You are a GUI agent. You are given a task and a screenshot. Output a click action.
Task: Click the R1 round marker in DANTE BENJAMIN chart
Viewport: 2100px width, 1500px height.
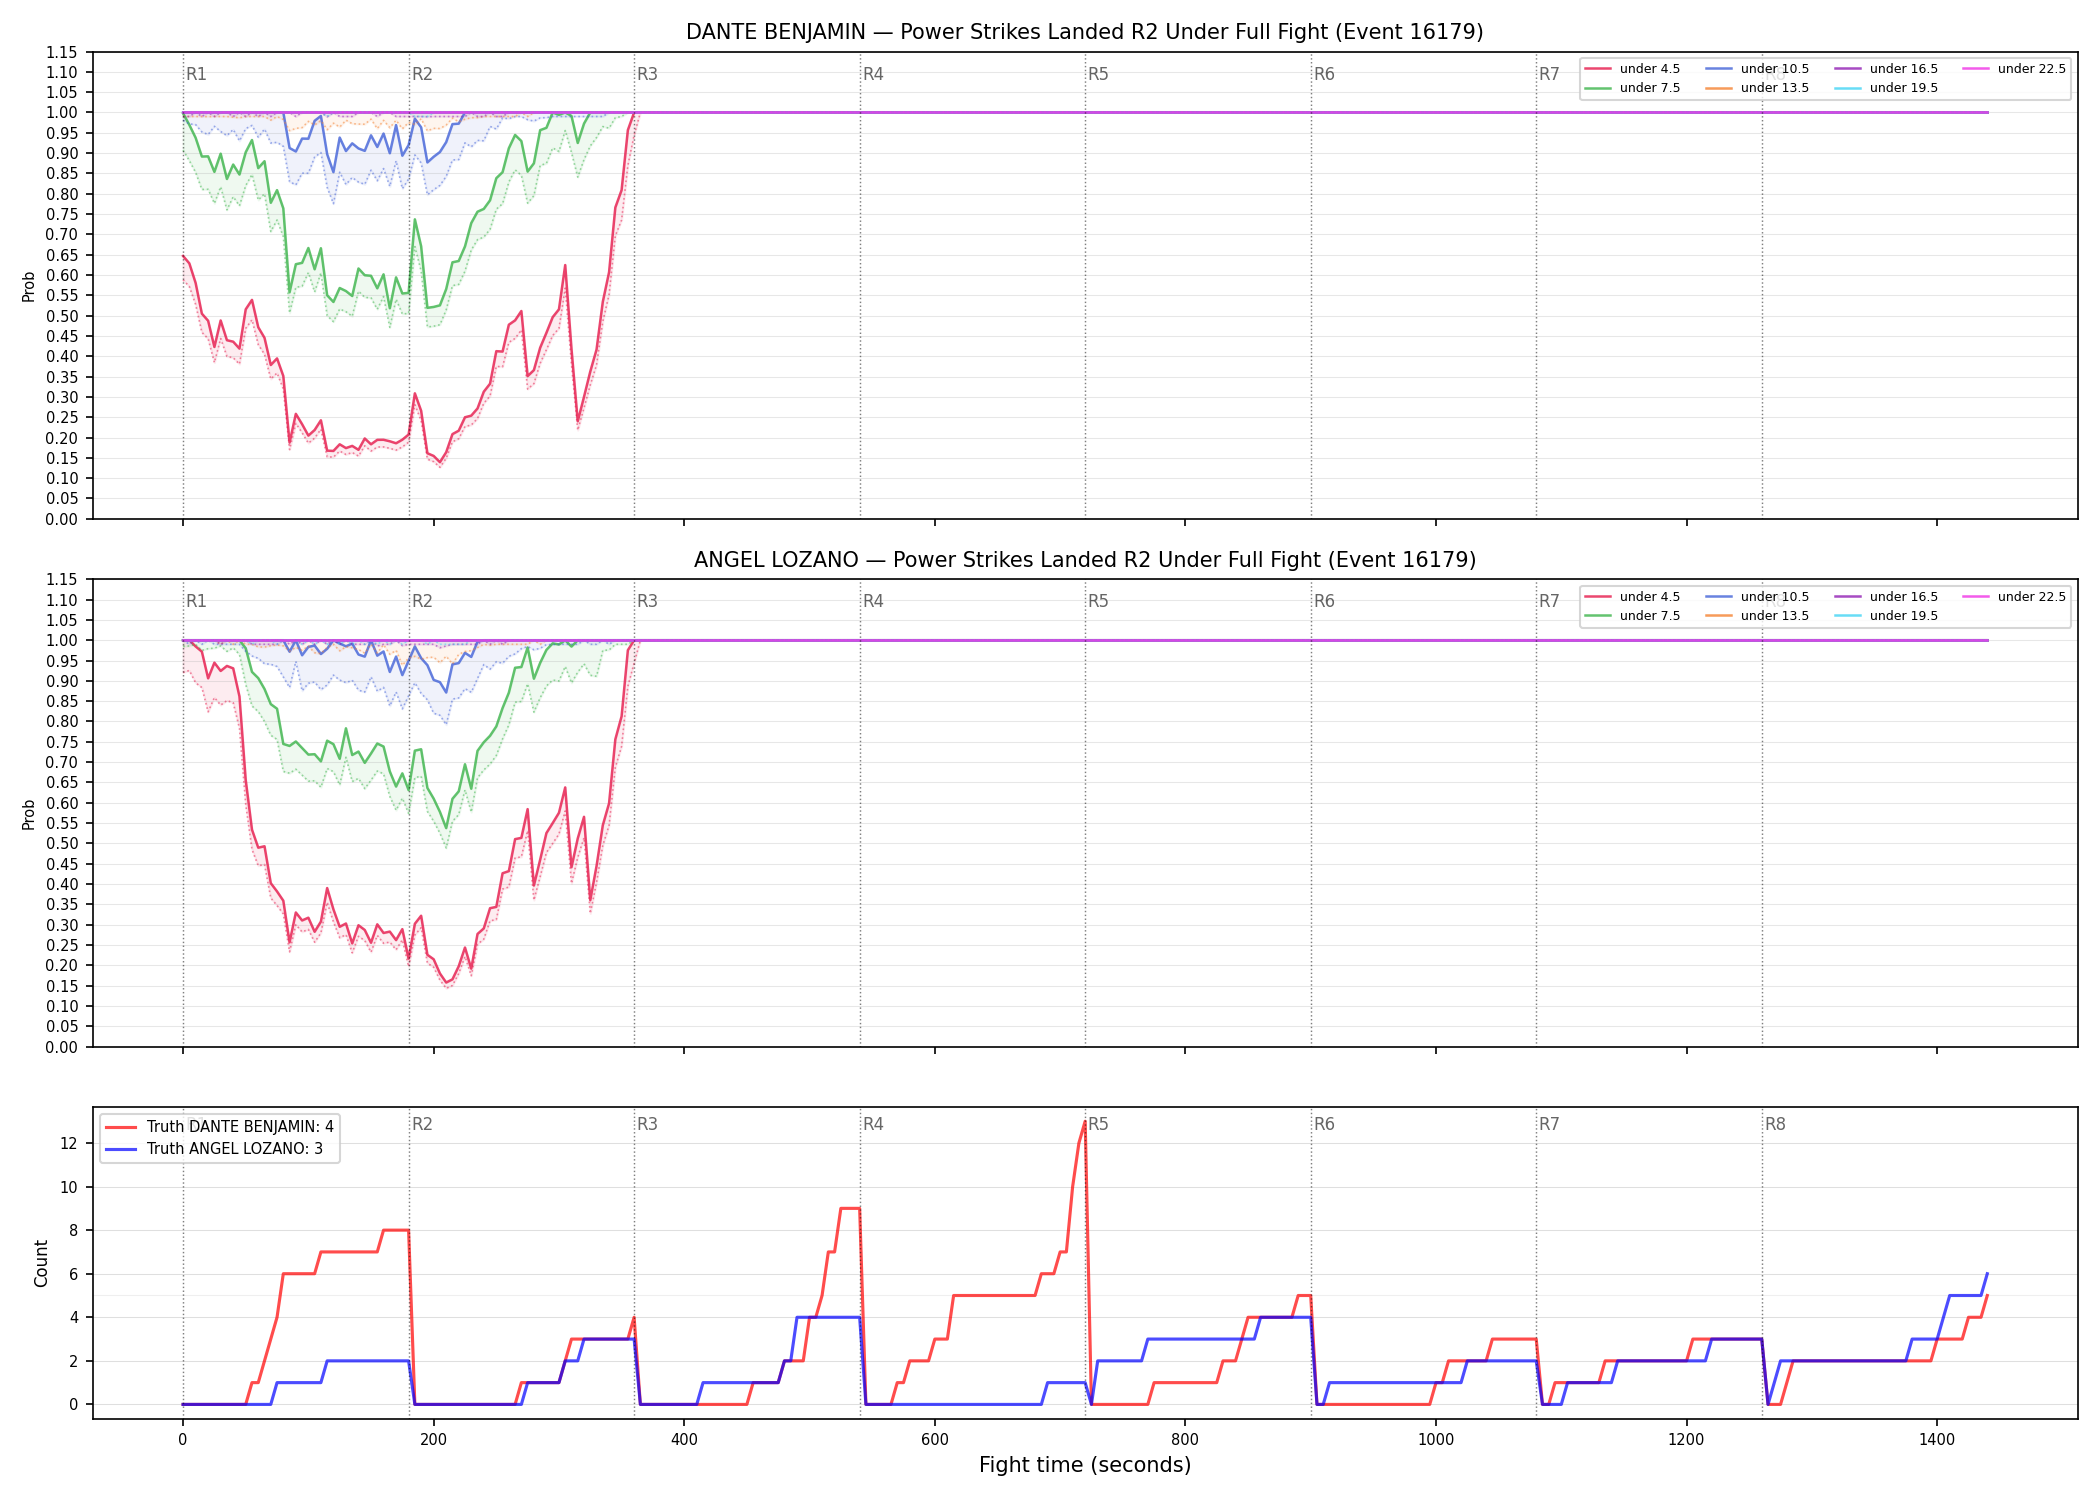(x=196, y=74)
